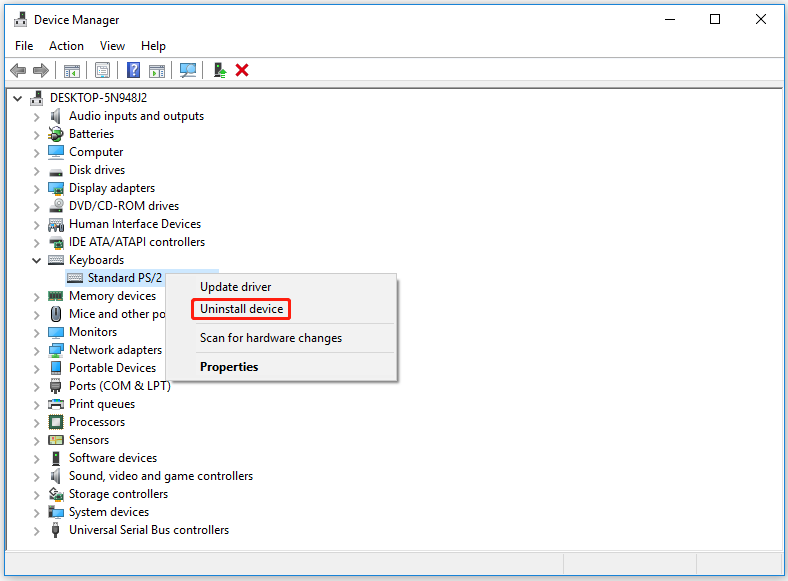Collapse the DESKTOP-5N948J2 root node
788x581 pixels.
coord(18,99)
